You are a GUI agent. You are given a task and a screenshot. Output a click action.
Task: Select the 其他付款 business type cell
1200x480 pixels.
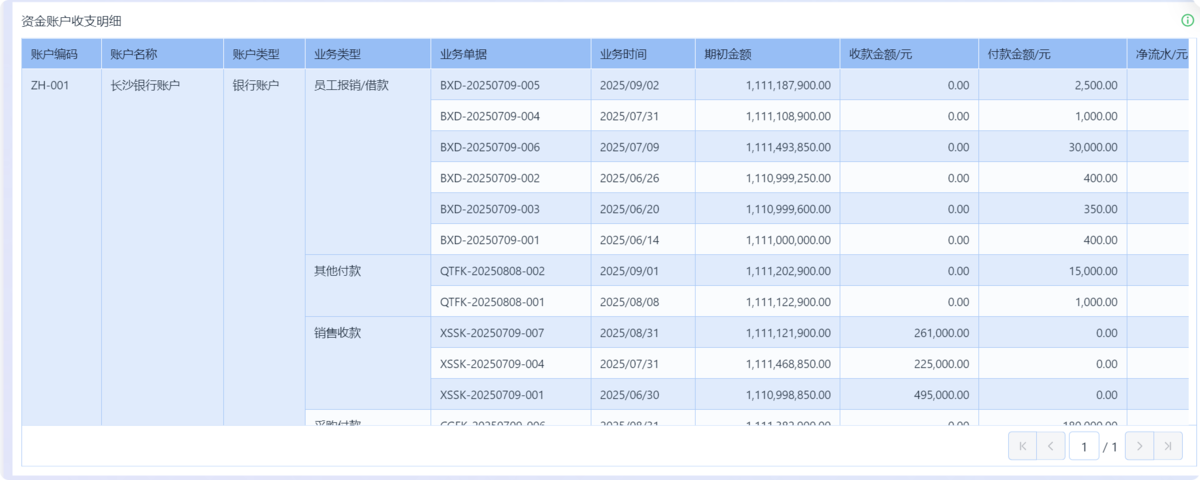(x=337, y=271)
